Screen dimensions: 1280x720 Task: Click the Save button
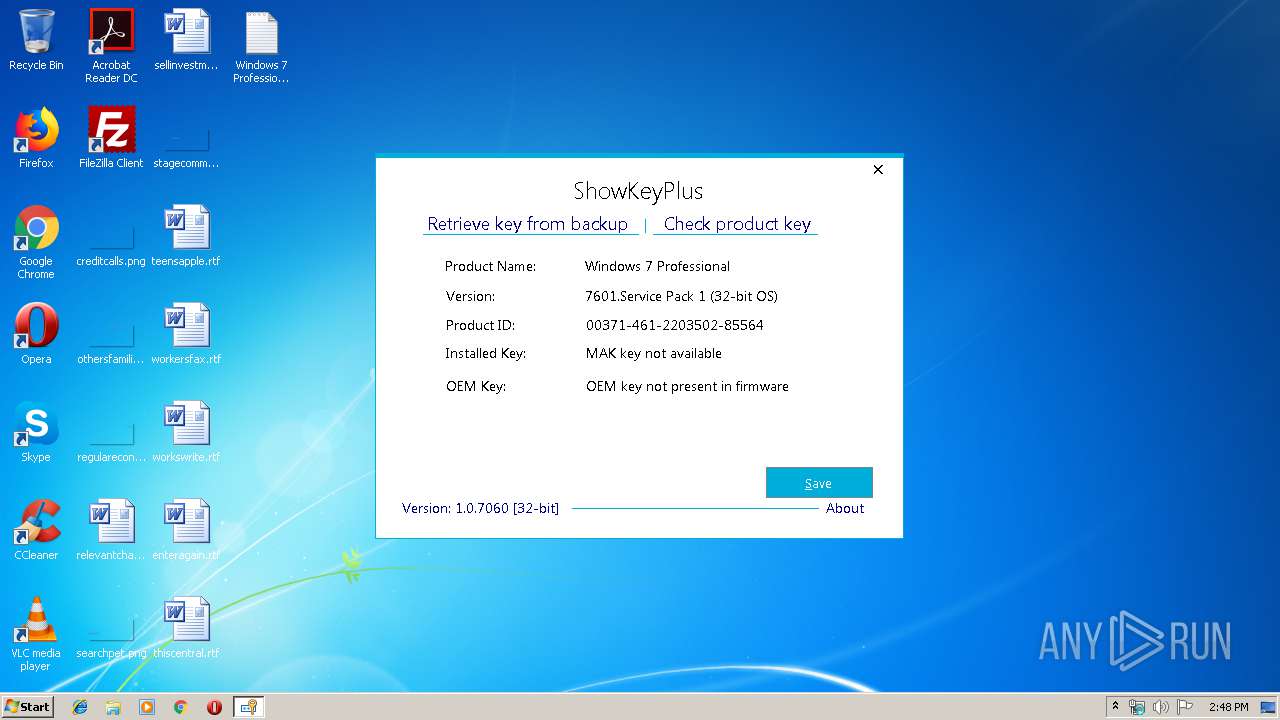pyautogui.click(x=819, y=483)
